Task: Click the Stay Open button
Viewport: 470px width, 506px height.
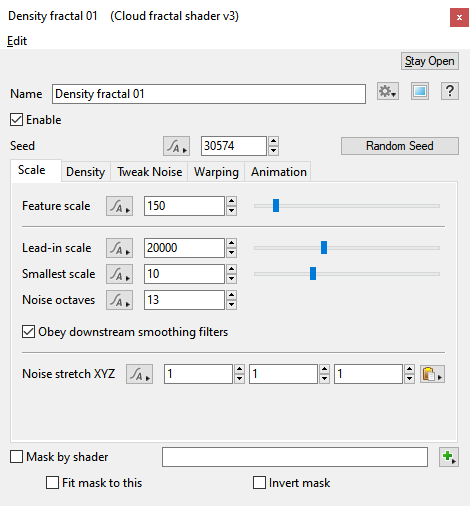Action: pyautogui.click(x=430, y=61)
